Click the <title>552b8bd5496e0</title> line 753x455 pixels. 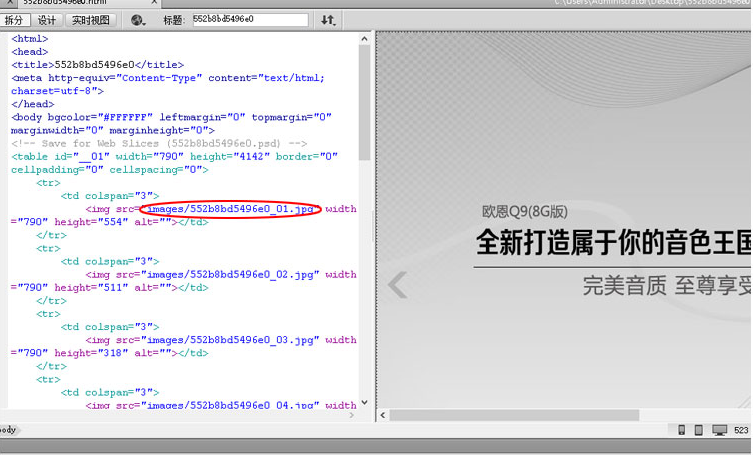(97, 65)
